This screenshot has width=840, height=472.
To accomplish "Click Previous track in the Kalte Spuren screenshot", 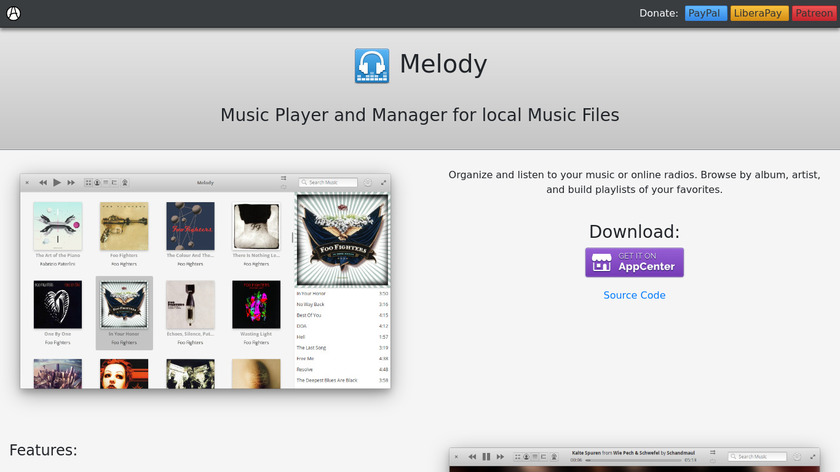I will click(x=472, y=457).
